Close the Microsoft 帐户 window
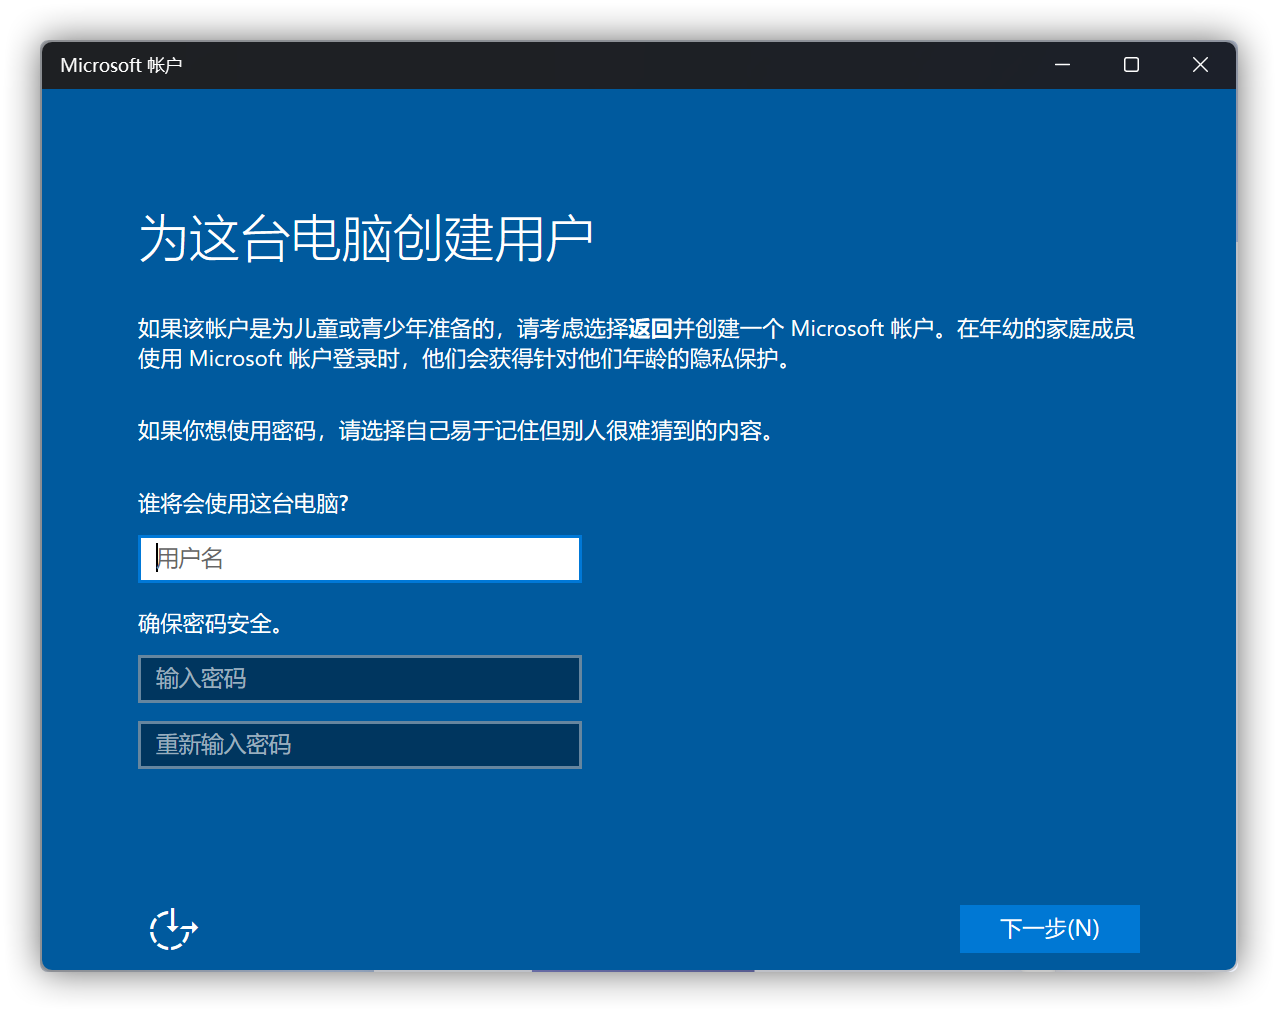 pos(1200,65)
